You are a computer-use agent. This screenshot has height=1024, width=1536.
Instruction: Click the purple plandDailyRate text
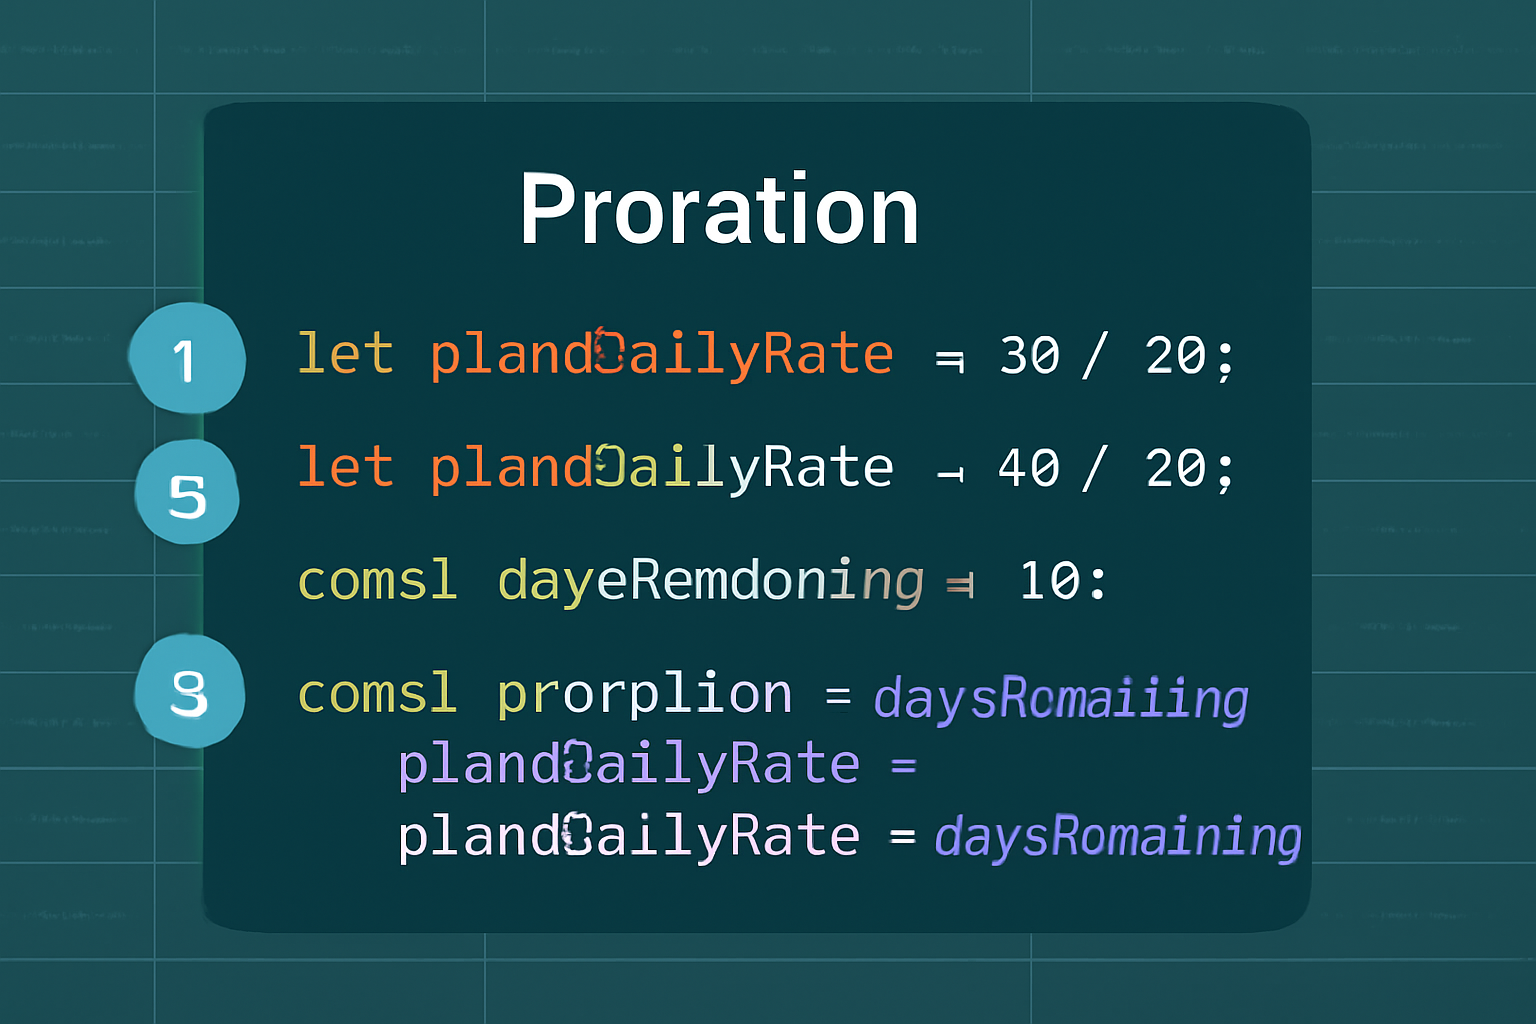pos(628,765)
